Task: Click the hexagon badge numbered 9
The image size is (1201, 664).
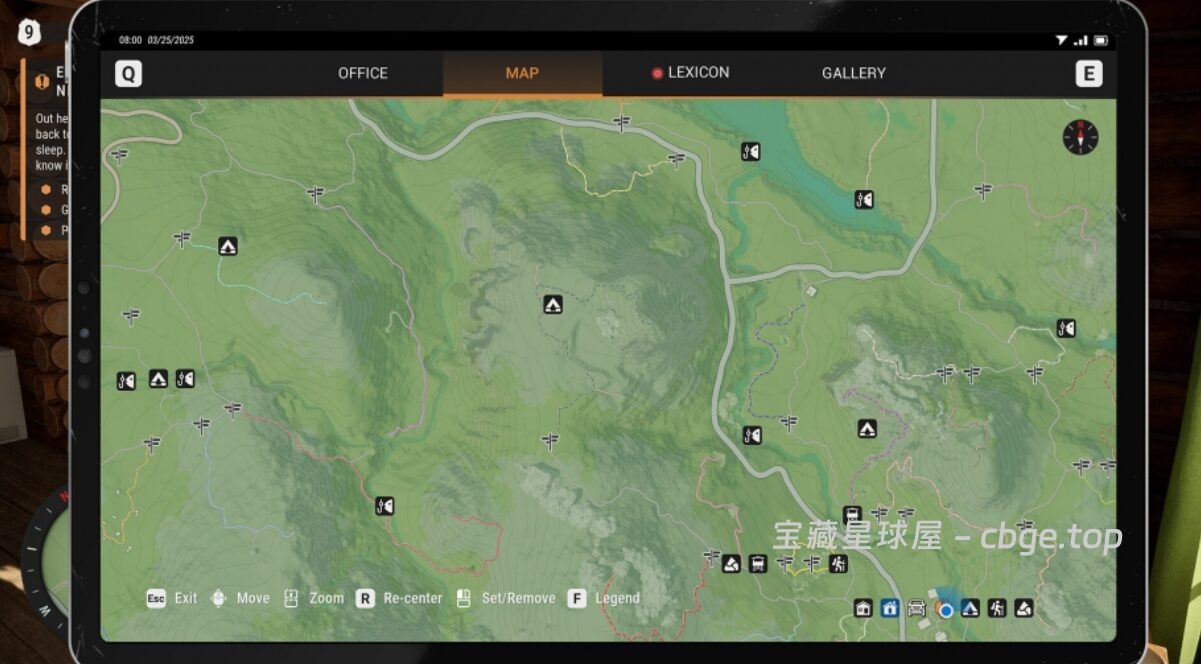Action: [29, 32]
